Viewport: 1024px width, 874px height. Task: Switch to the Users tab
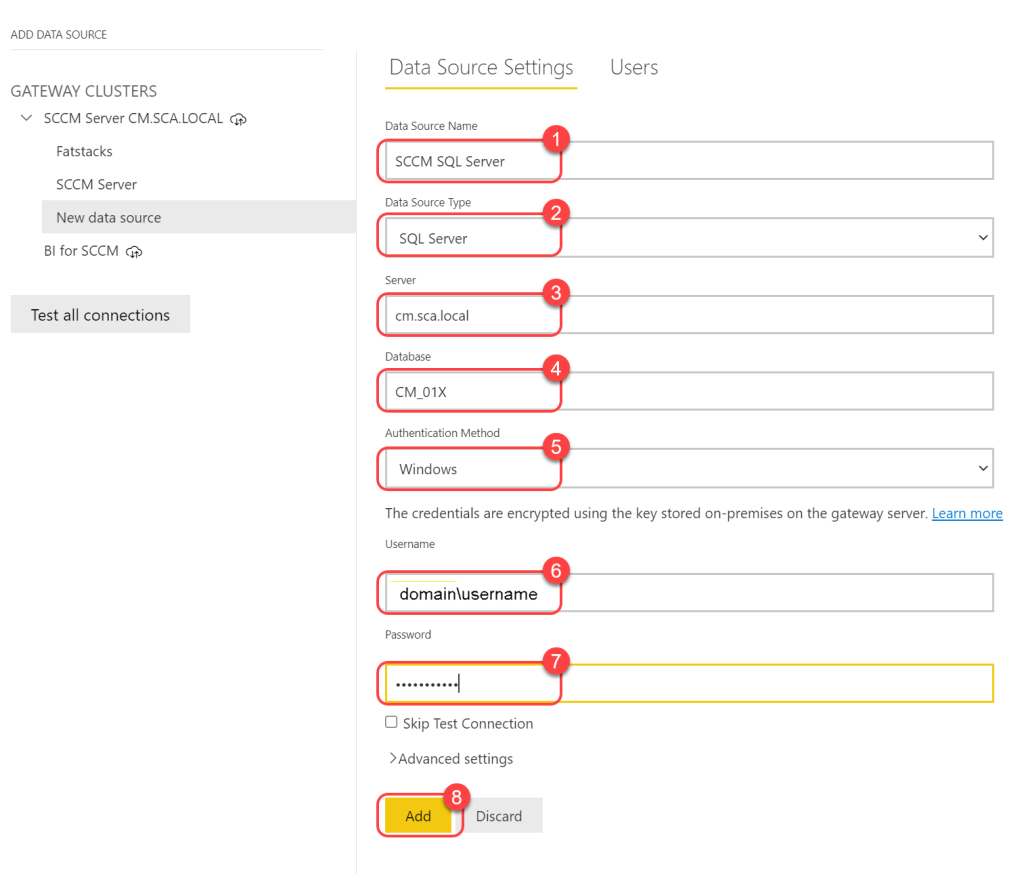click(x=634, y=67)
